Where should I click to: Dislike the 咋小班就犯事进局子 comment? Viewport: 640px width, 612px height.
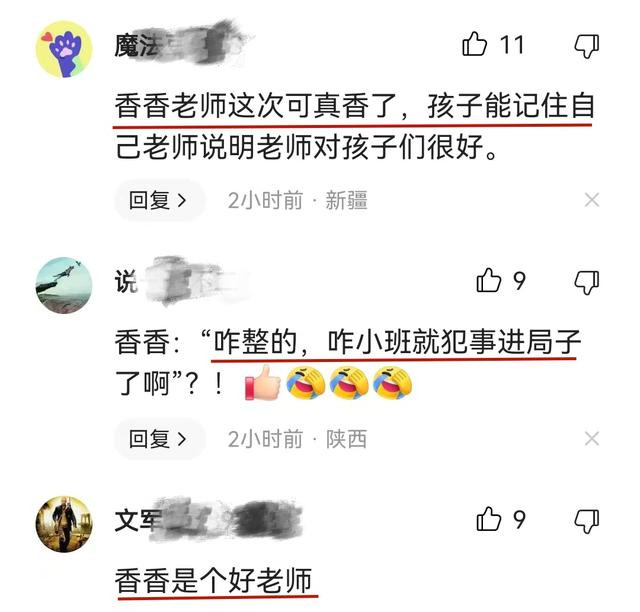(587, 282)
